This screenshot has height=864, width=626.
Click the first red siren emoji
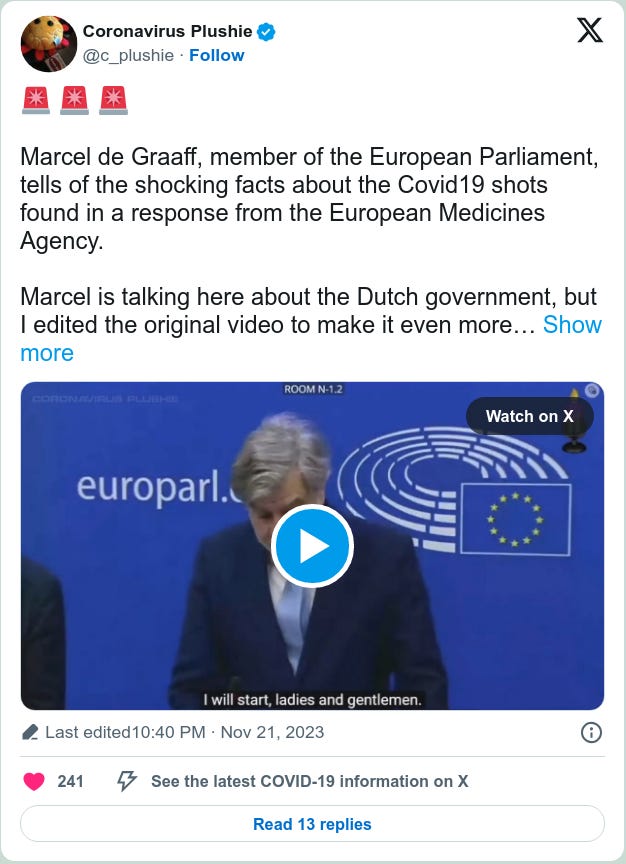[x=36, y=100]
